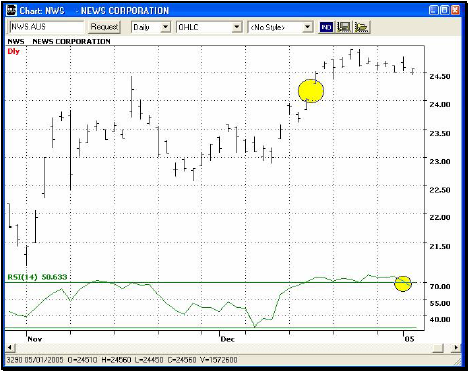Click the 05 year axis label
Image resolution: width=468 pixels, height=371 pixels.
(410, 339)
